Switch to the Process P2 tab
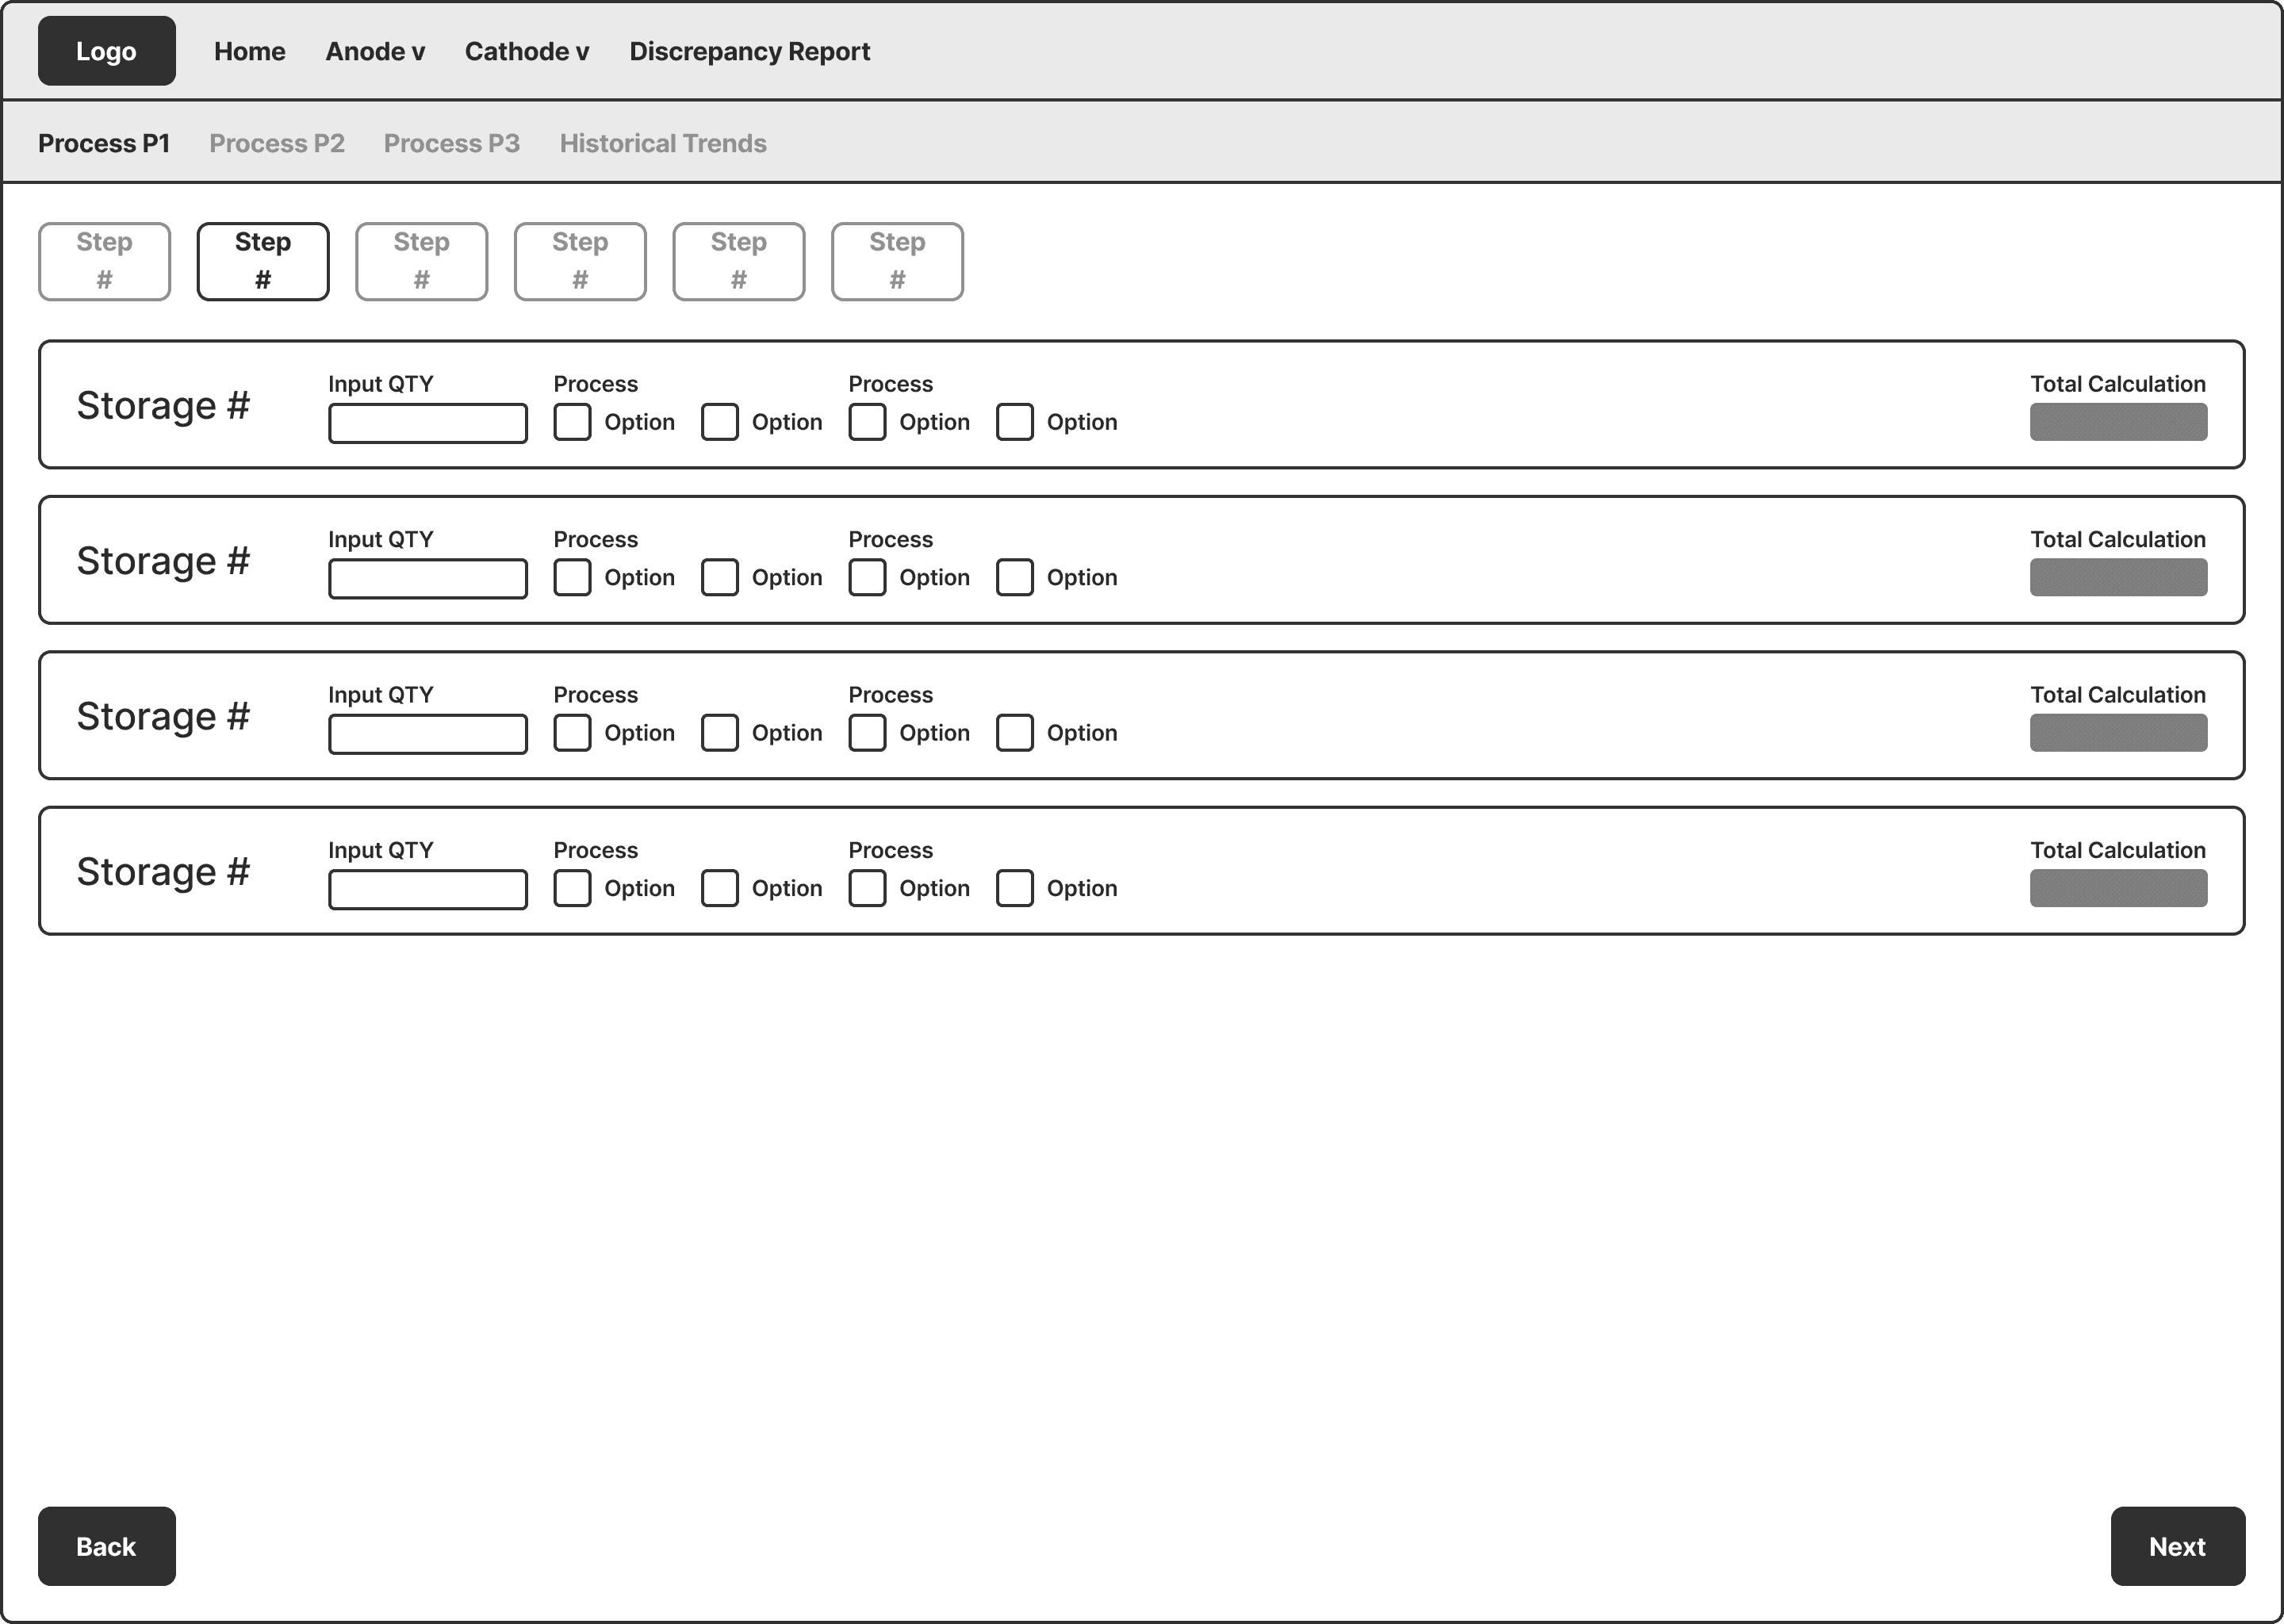The image size is (2284, 1624). pyautogui.click(x=277, y=143)
